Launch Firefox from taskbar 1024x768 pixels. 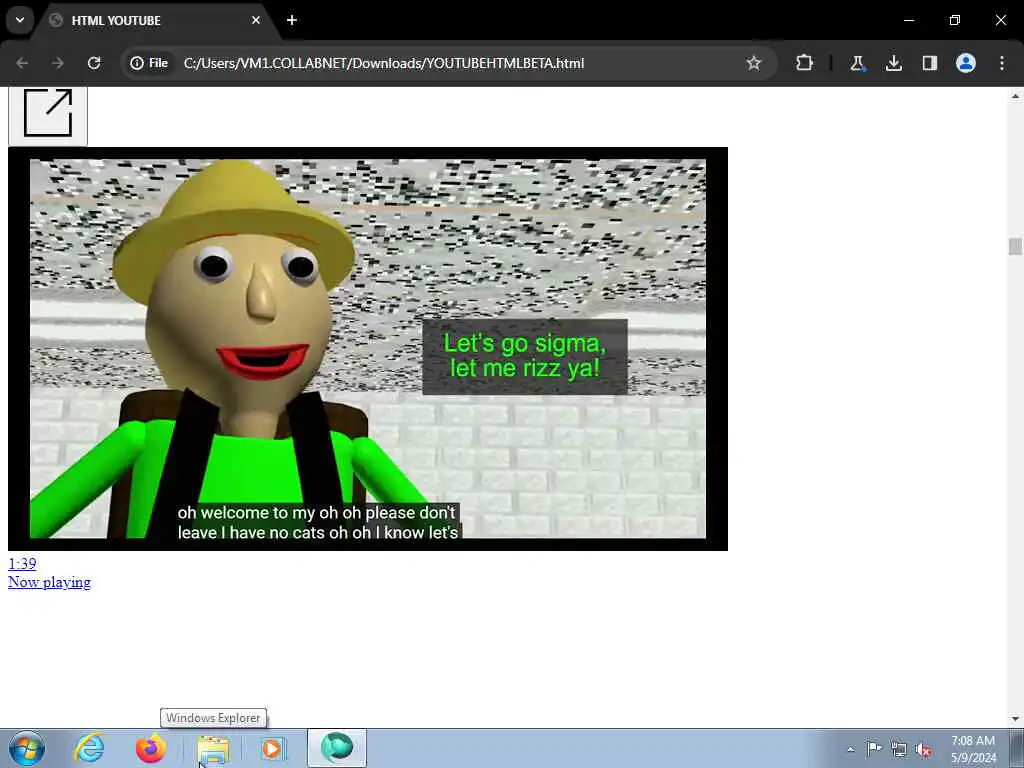[150, 748]
